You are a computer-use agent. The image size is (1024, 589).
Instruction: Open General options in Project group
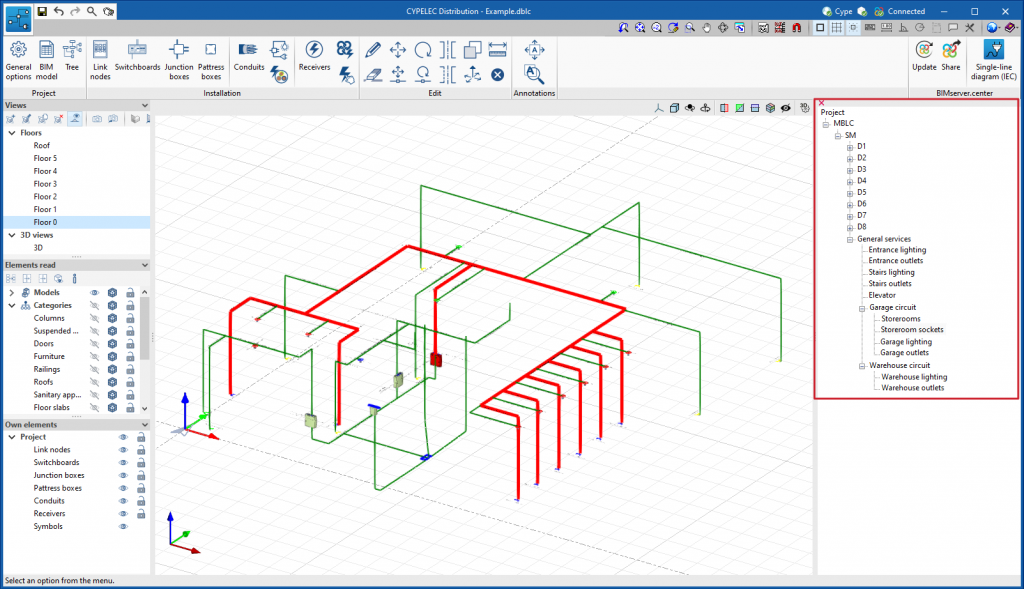pos(18,58)
